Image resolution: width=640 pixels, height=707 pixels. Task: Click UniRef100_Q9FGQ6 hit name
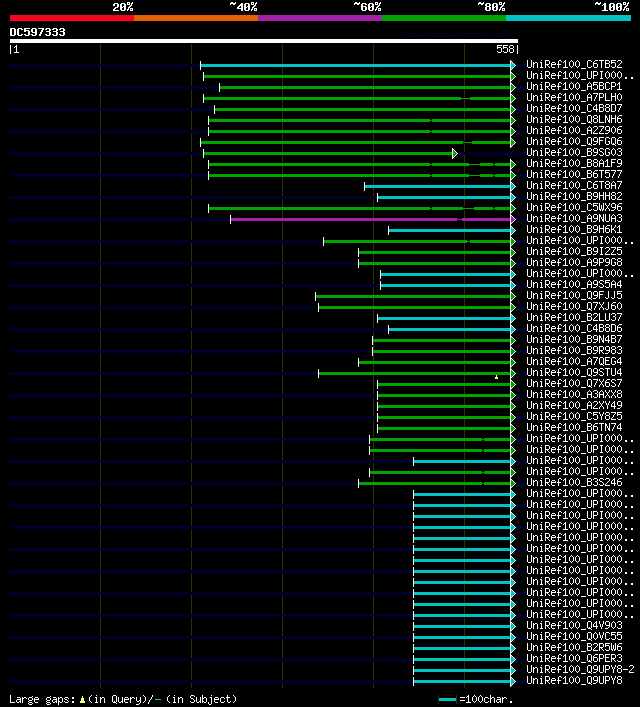574,142
